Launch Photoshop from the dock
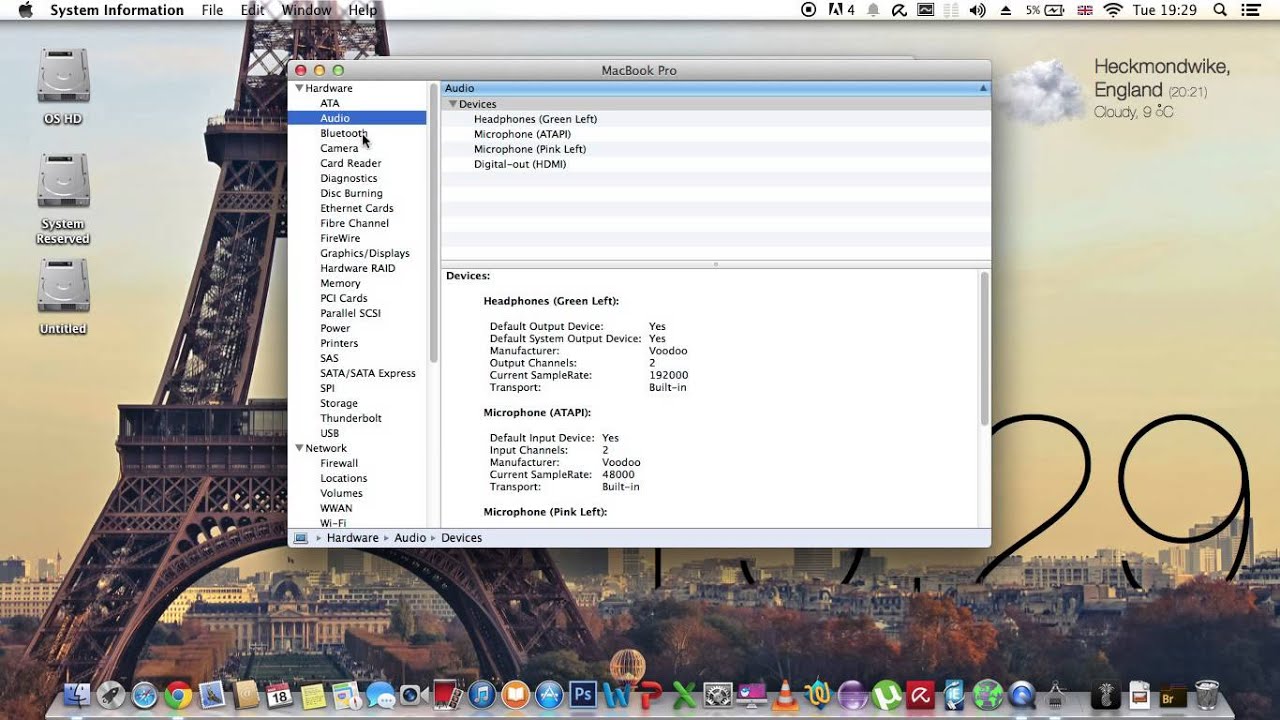The width and height of the screenshot is (1280, 720). 582,695
